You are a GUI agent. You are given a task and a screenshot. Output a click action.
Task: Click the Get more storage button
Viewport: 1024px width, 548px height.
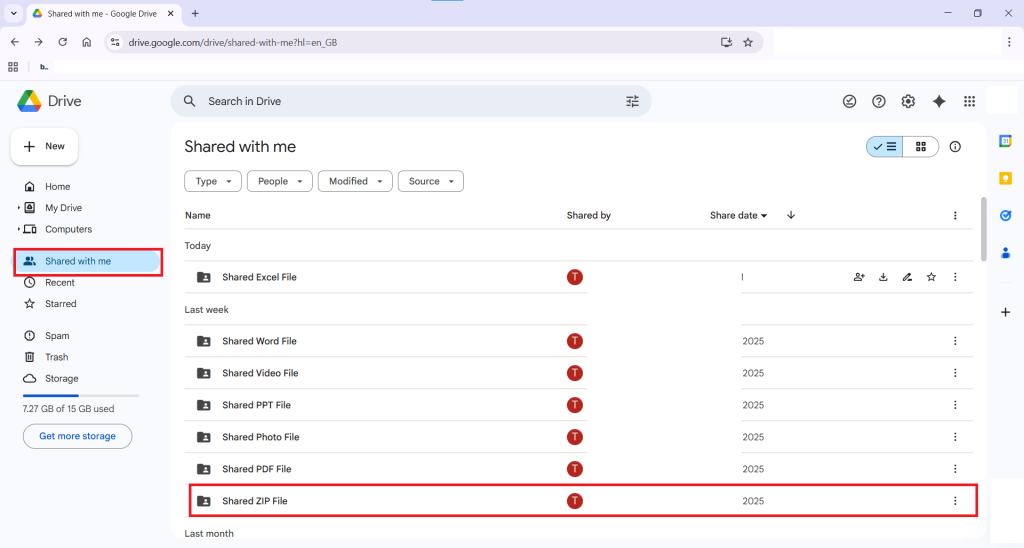point(77,436)
